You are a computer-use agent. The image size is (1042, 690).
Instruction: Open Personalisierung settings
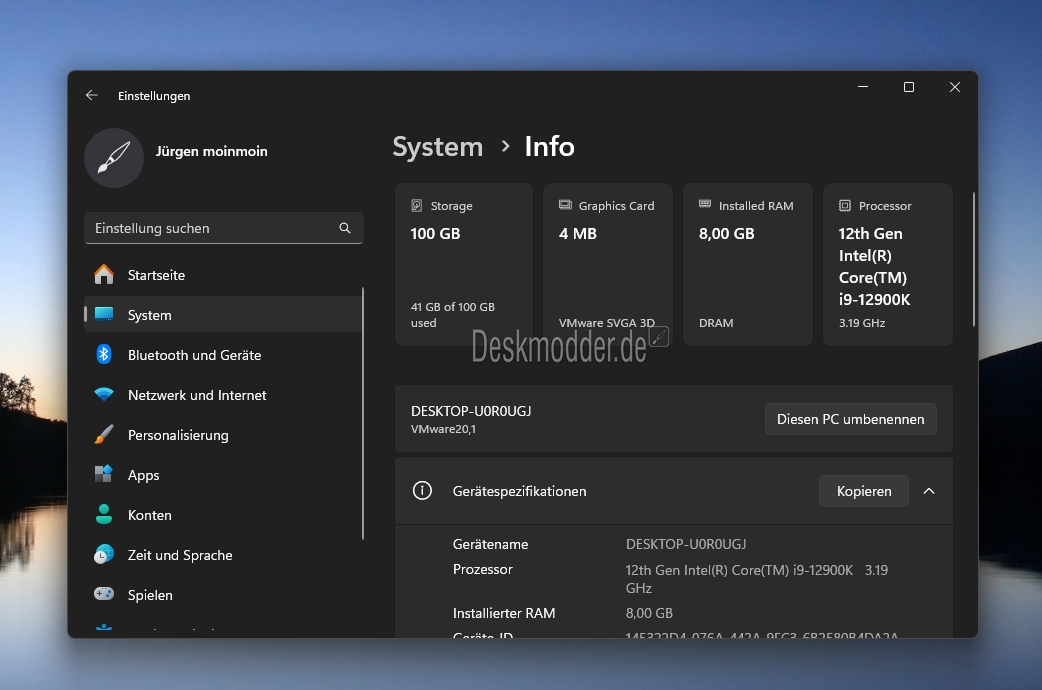click(x=223, y=435)
